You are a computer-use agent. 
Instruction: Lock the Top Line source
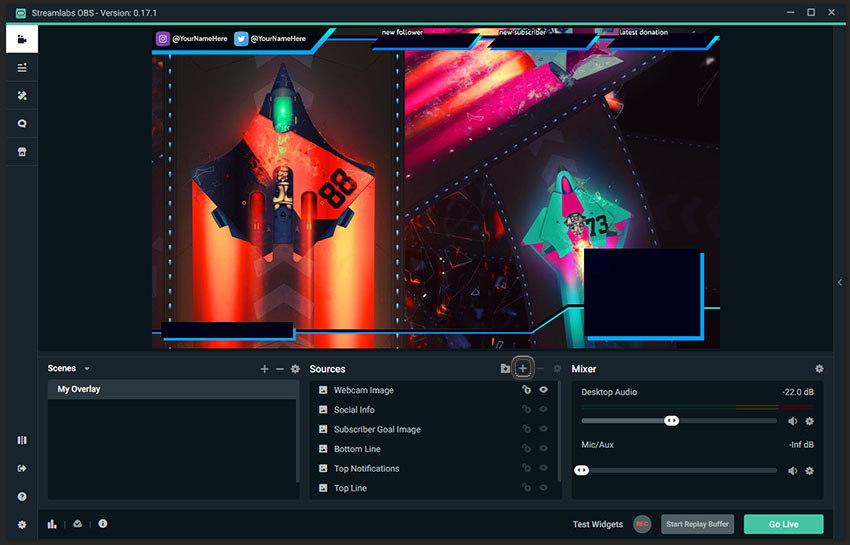tap(526, 487)
